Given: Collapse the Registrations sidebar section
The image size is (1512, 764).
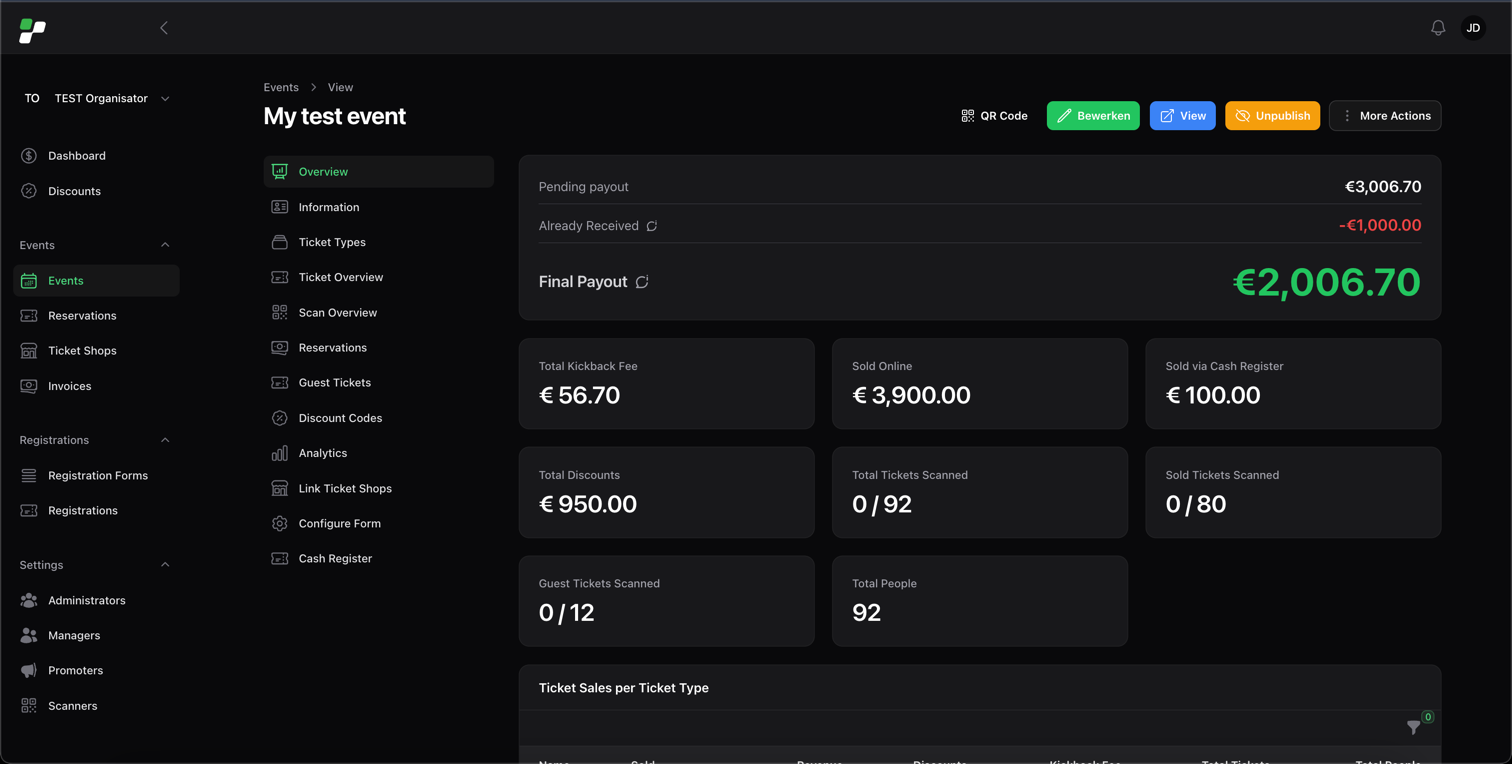Looking at the screenshot, I should pyautogui.click(x=165, y=440).
